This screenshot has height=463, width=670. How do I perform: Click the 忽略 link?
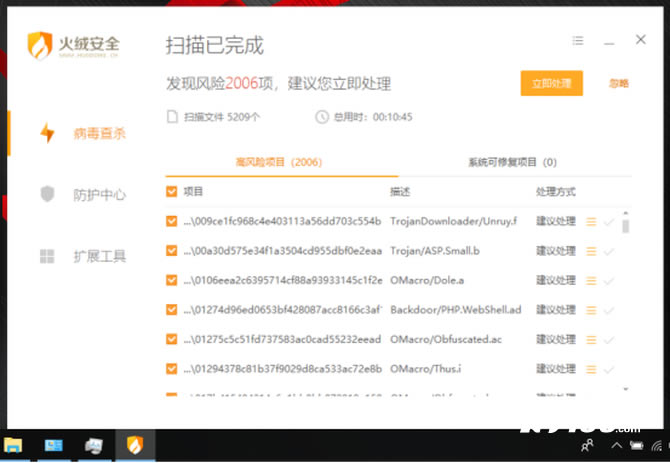(618, 83)
